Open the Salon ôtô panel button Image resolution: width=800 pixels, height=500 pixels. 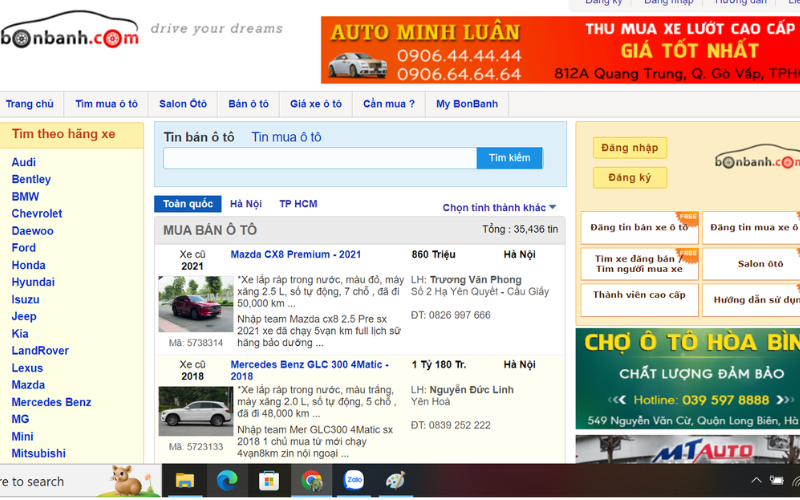pyautogui.click(x=751, y=264)
